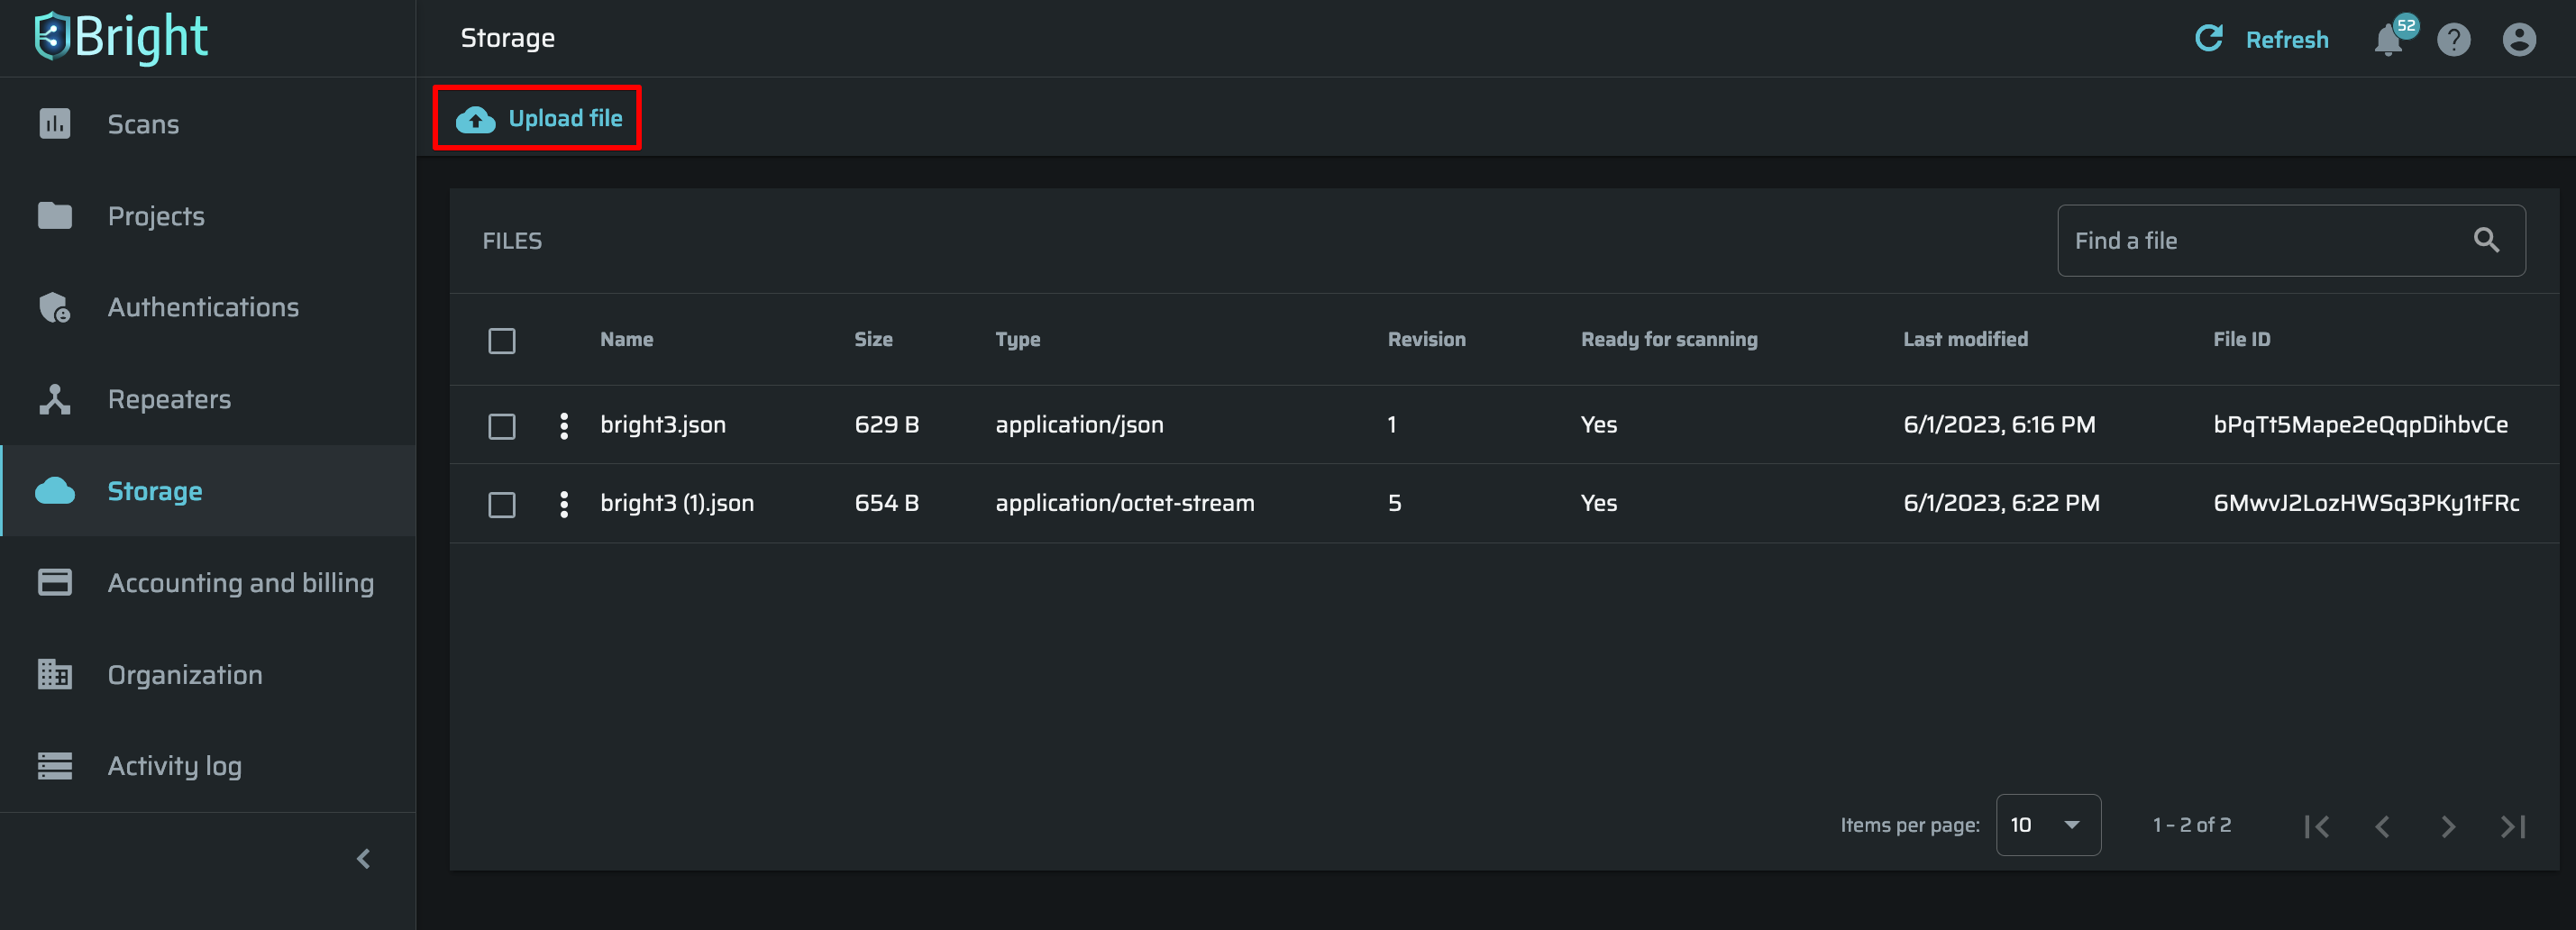Click the Projects folder icon

pos(55,215)
